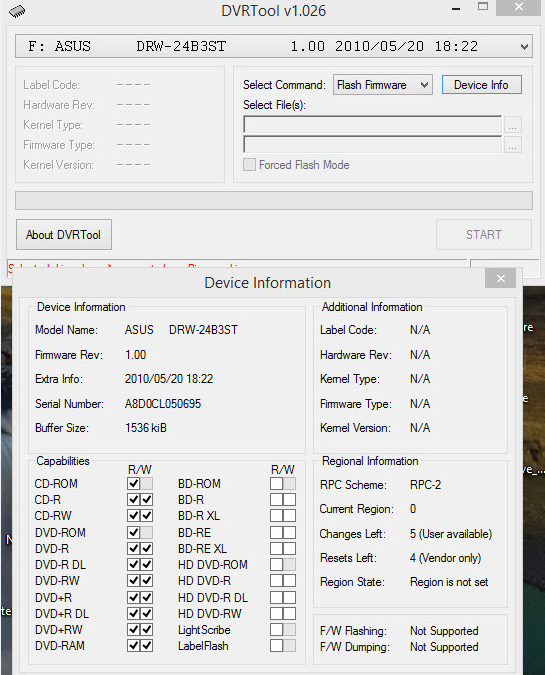Click the BD-R write checkbox
The height and width of the screenshot is (675, 545).
point(290,499)
